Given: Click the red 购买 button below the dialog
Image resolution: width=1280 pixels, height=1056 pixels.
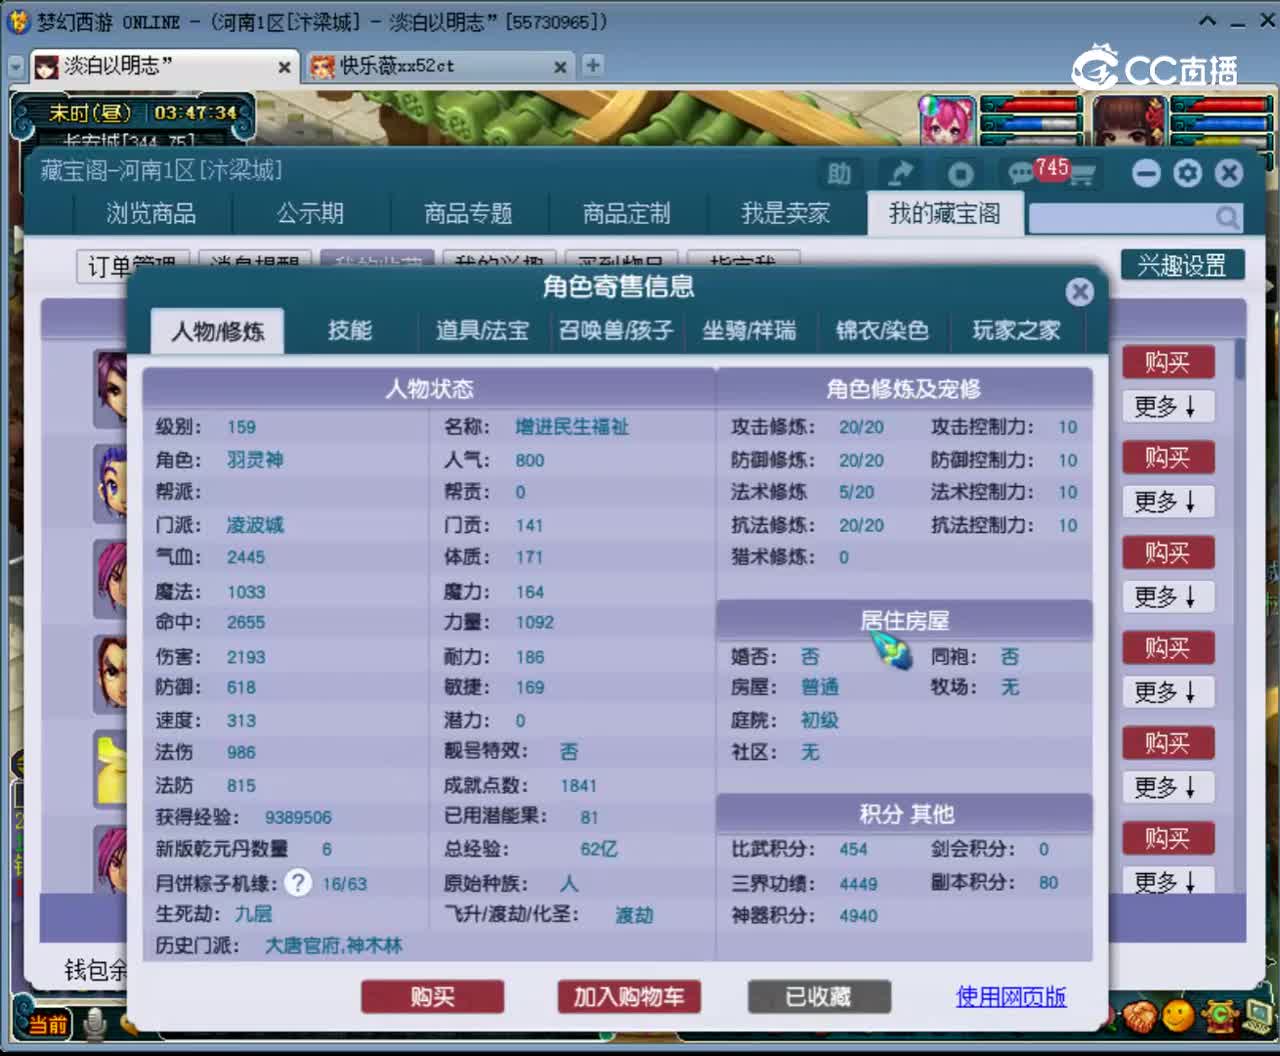Looking at the screenshot, I should [432, 996].
